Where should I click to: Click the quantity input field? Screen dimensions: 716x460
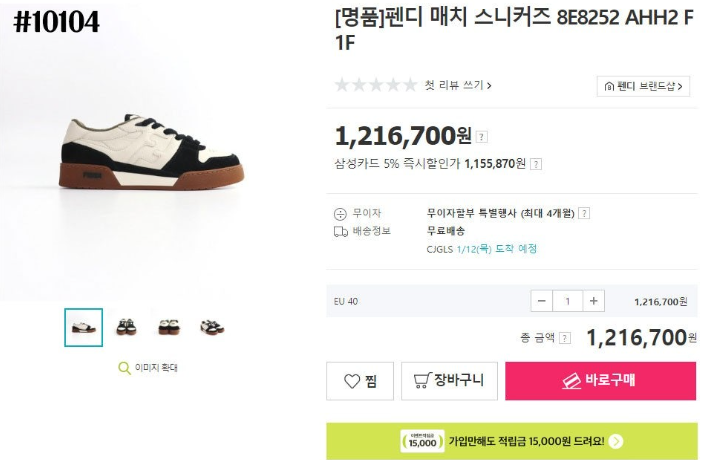568,301
